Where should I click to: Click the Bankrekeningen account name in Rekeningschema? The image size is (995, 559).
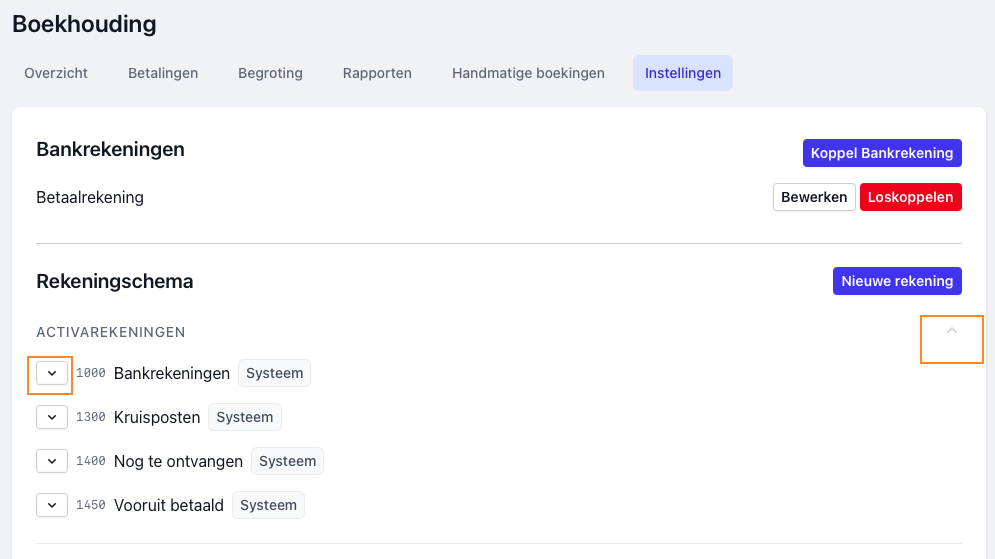click(x=172, y=373)
